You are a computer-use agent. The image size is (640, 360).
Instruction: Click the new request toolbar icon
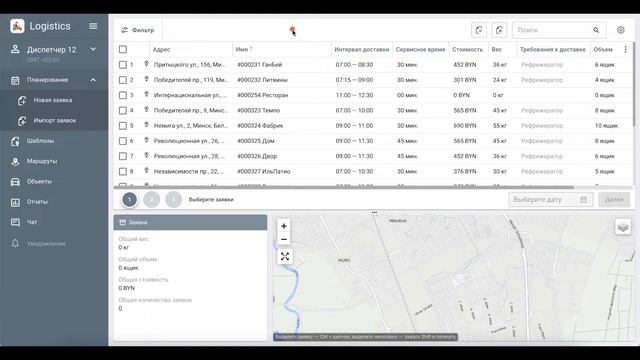479,30
